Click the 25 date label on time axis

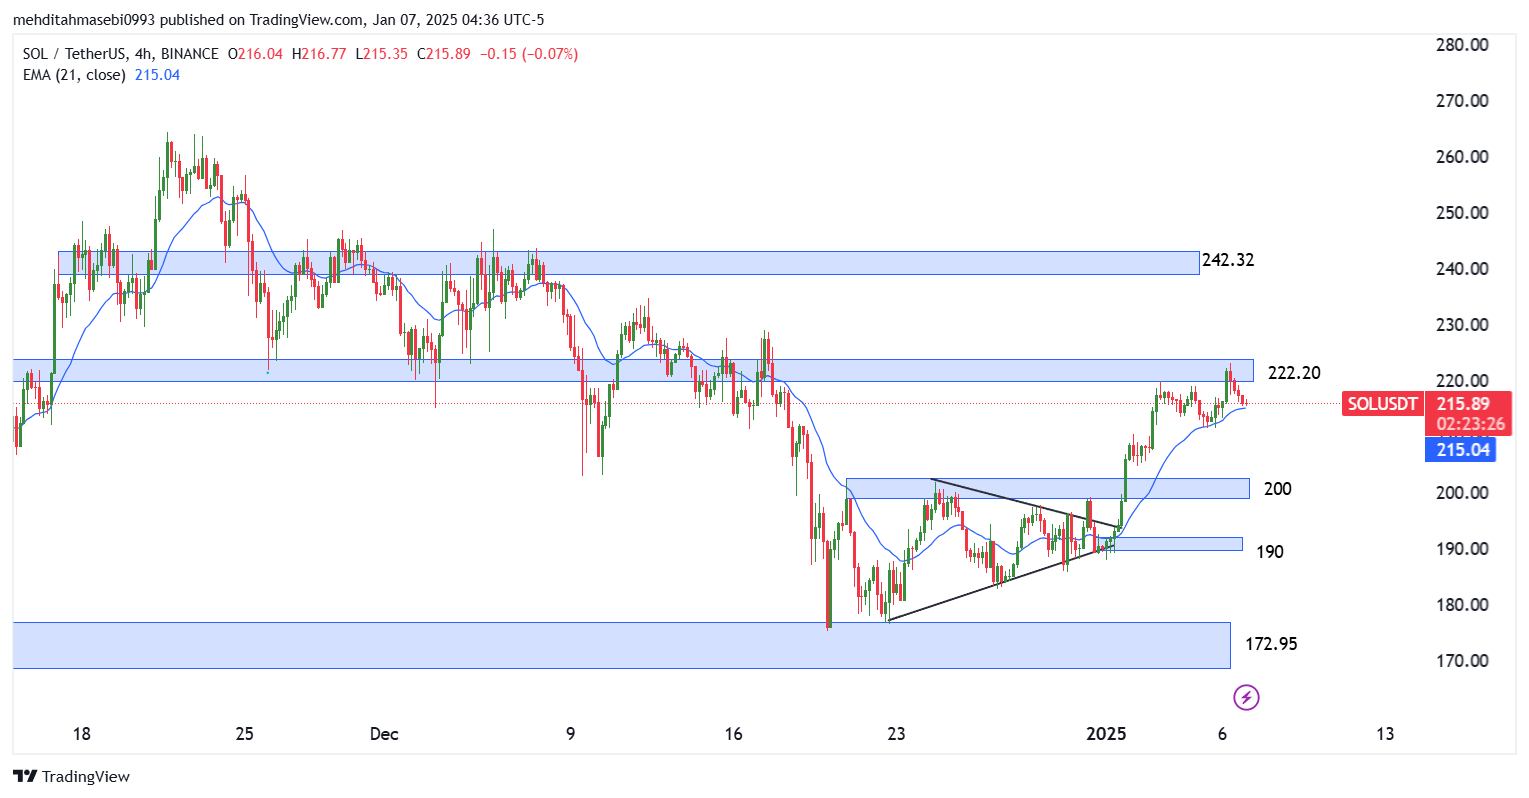245,734
